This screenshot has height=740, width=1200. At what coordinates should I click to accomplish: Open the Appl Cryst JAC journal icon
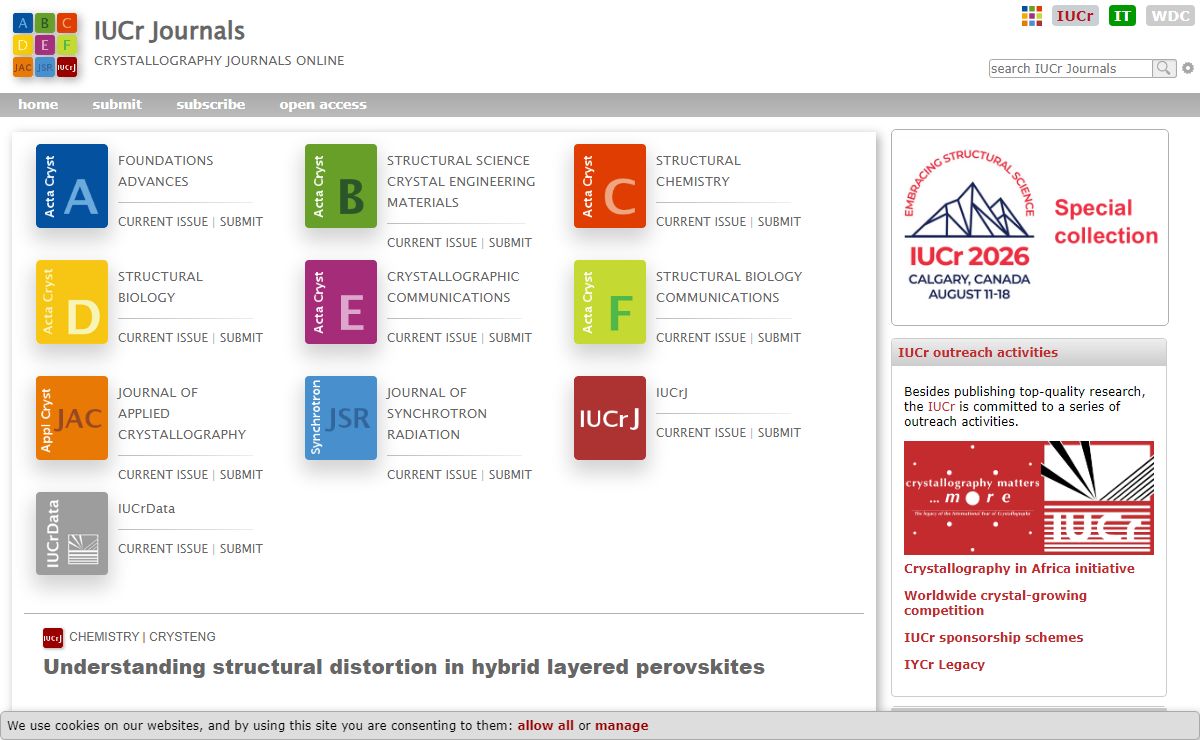coord(72,418)
